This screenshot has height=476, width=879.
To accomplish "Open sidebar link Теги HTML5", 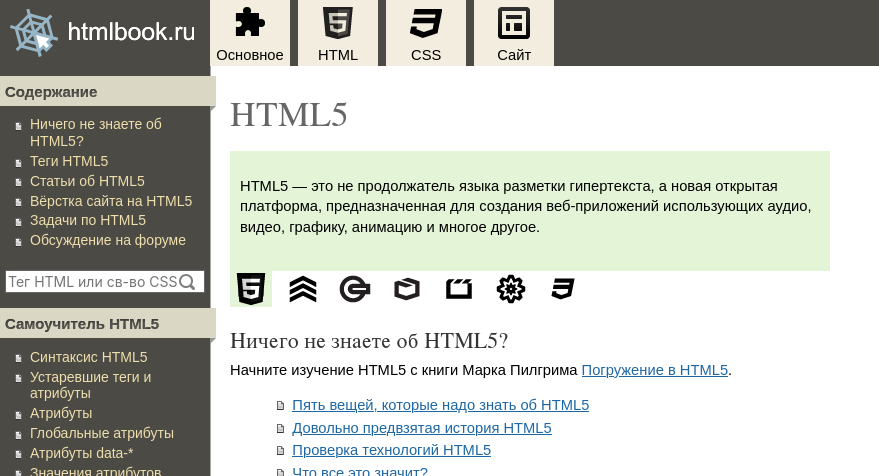I will (x=69, y=161).
